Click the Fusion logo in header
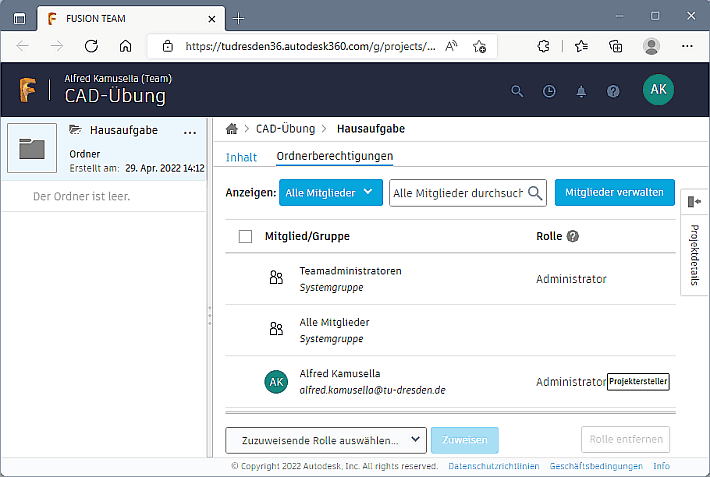This screenshot has height=477, width=710. click(x=27, y=89)
